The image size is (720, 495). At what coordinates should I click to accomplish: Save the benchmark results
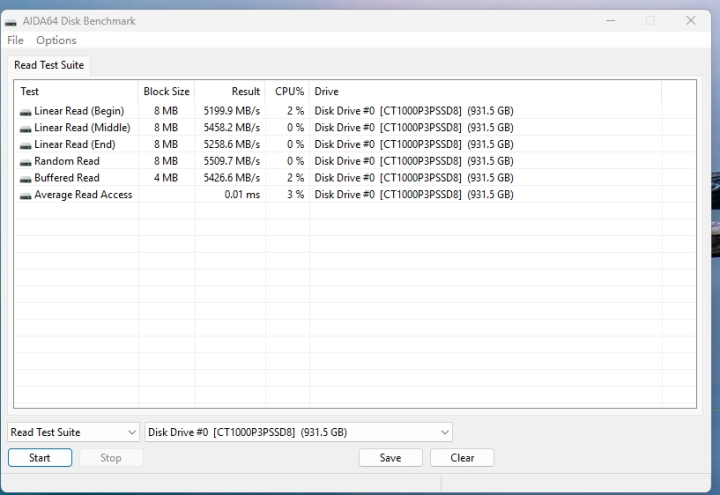(x=390, y=458)
